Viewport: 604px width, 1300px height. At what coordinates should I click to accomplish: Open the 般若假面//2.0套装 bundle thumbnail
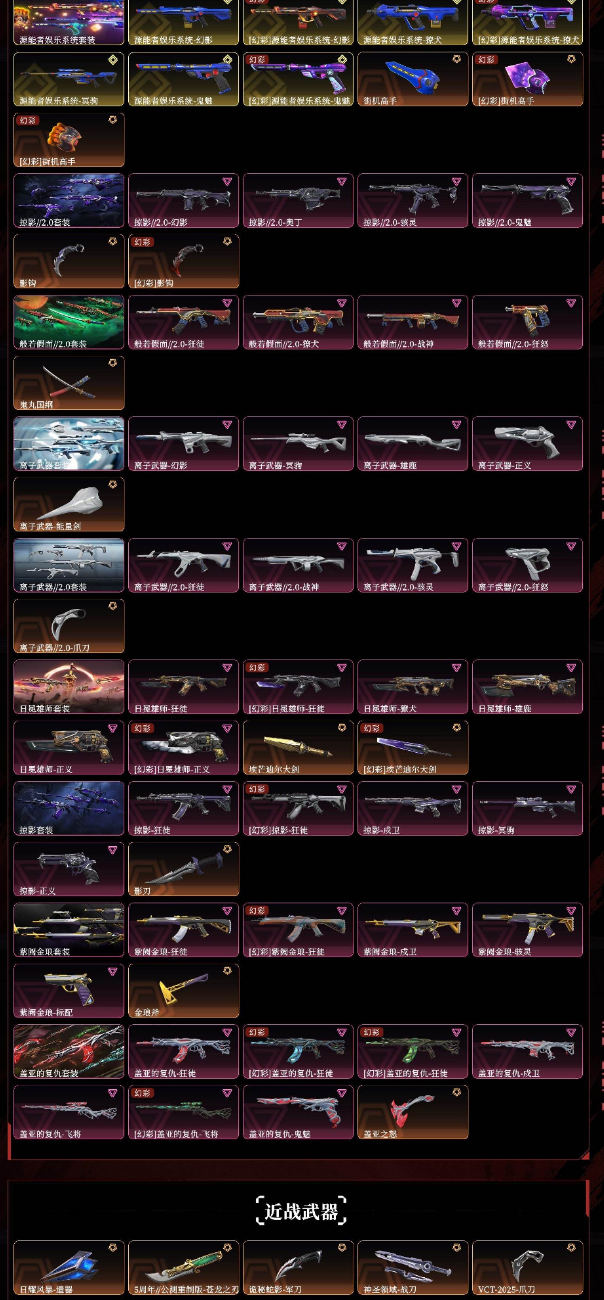coord(69,322)
